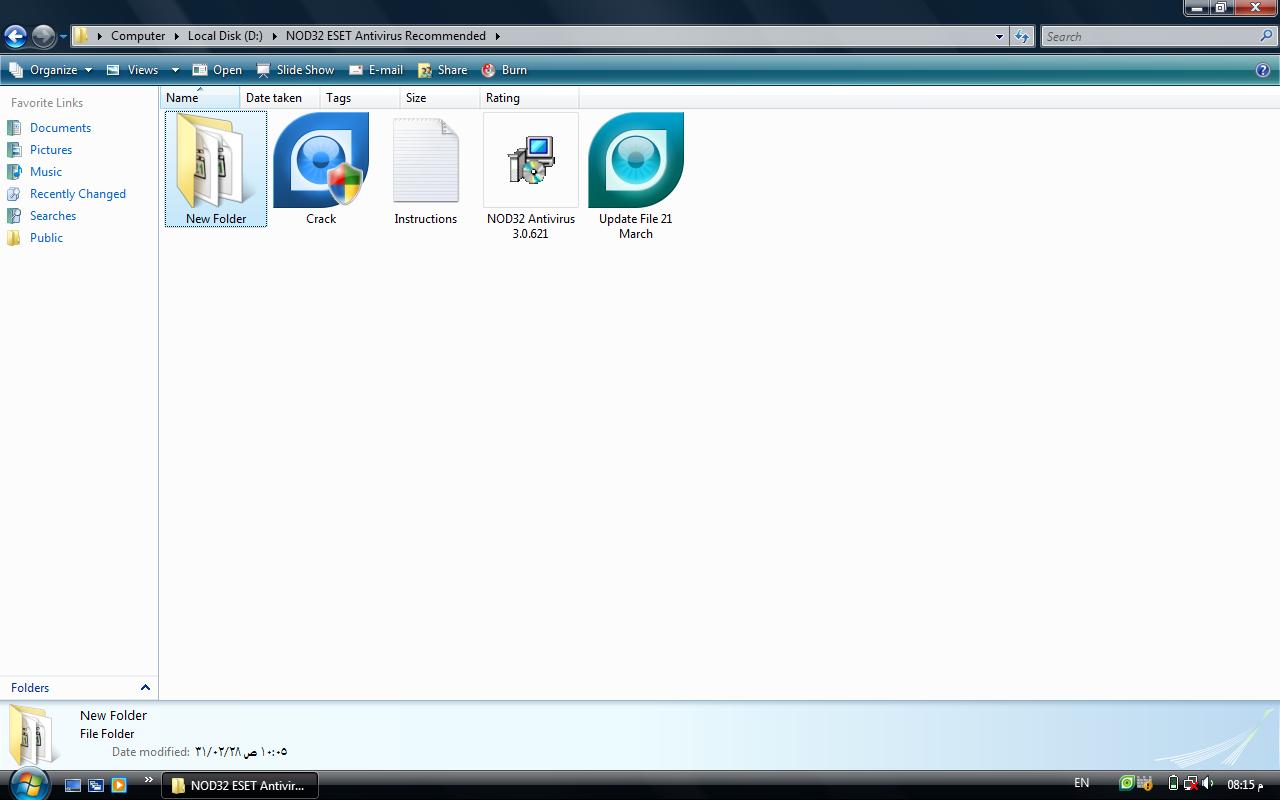Open the Windows Start orb
1280x800 pixels.
pyautogui.click(x=27, y=783)
